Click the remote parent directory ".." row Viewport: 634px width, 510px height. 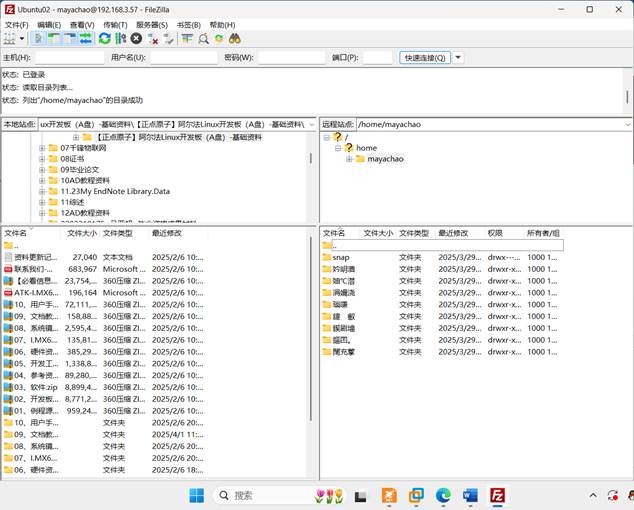point(443,245)
